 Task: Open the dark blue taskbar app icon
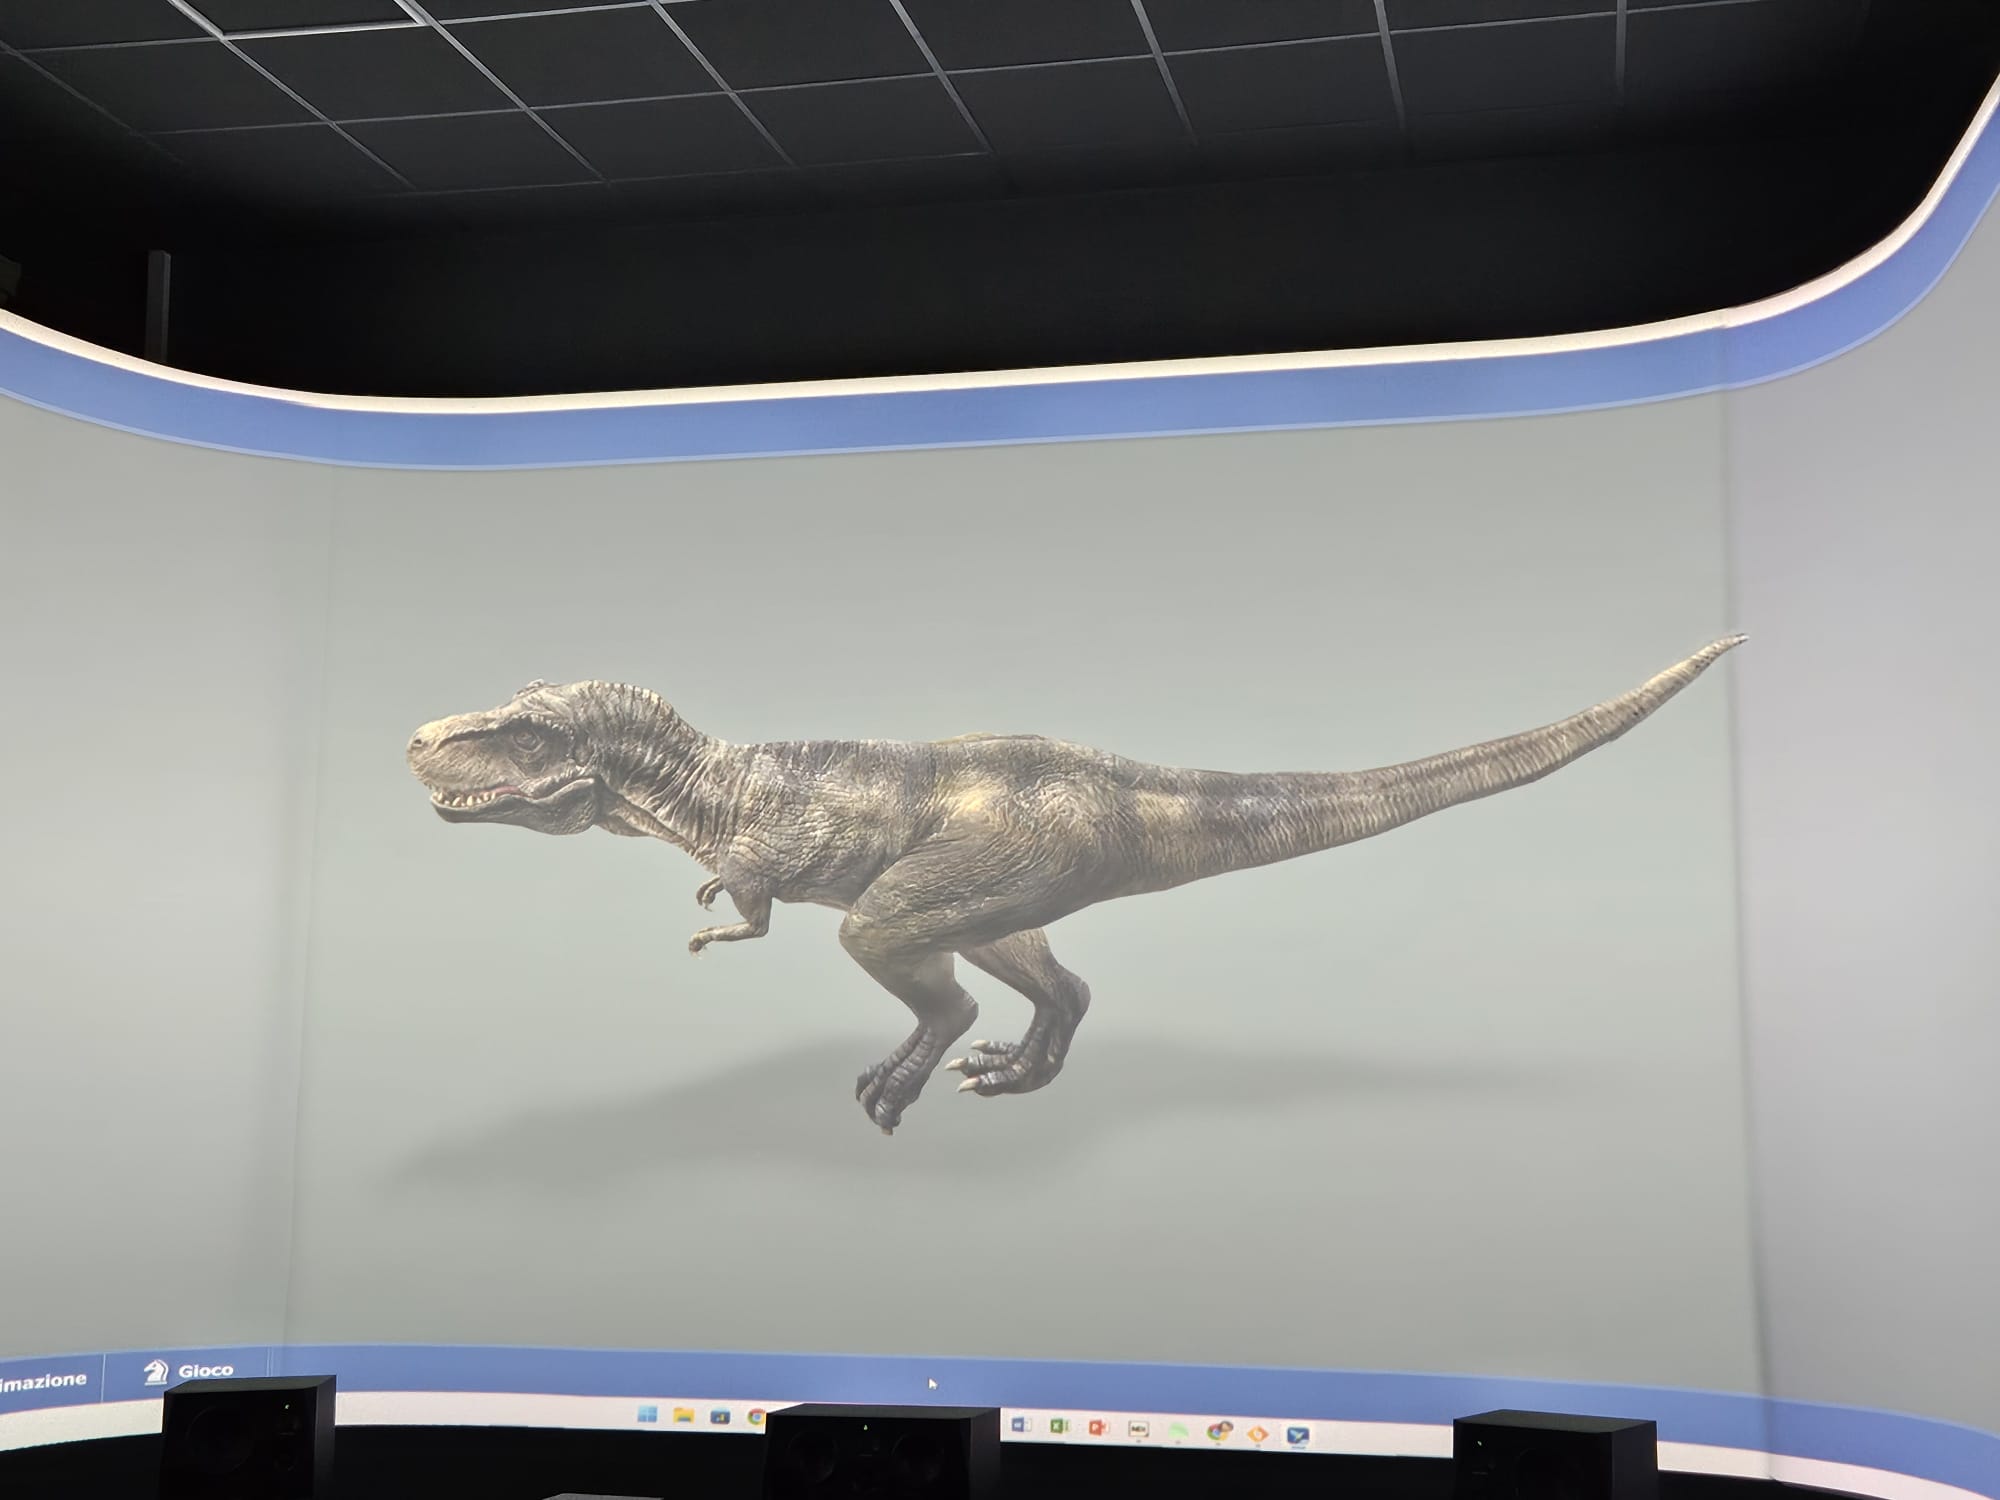pos(720,1416)
